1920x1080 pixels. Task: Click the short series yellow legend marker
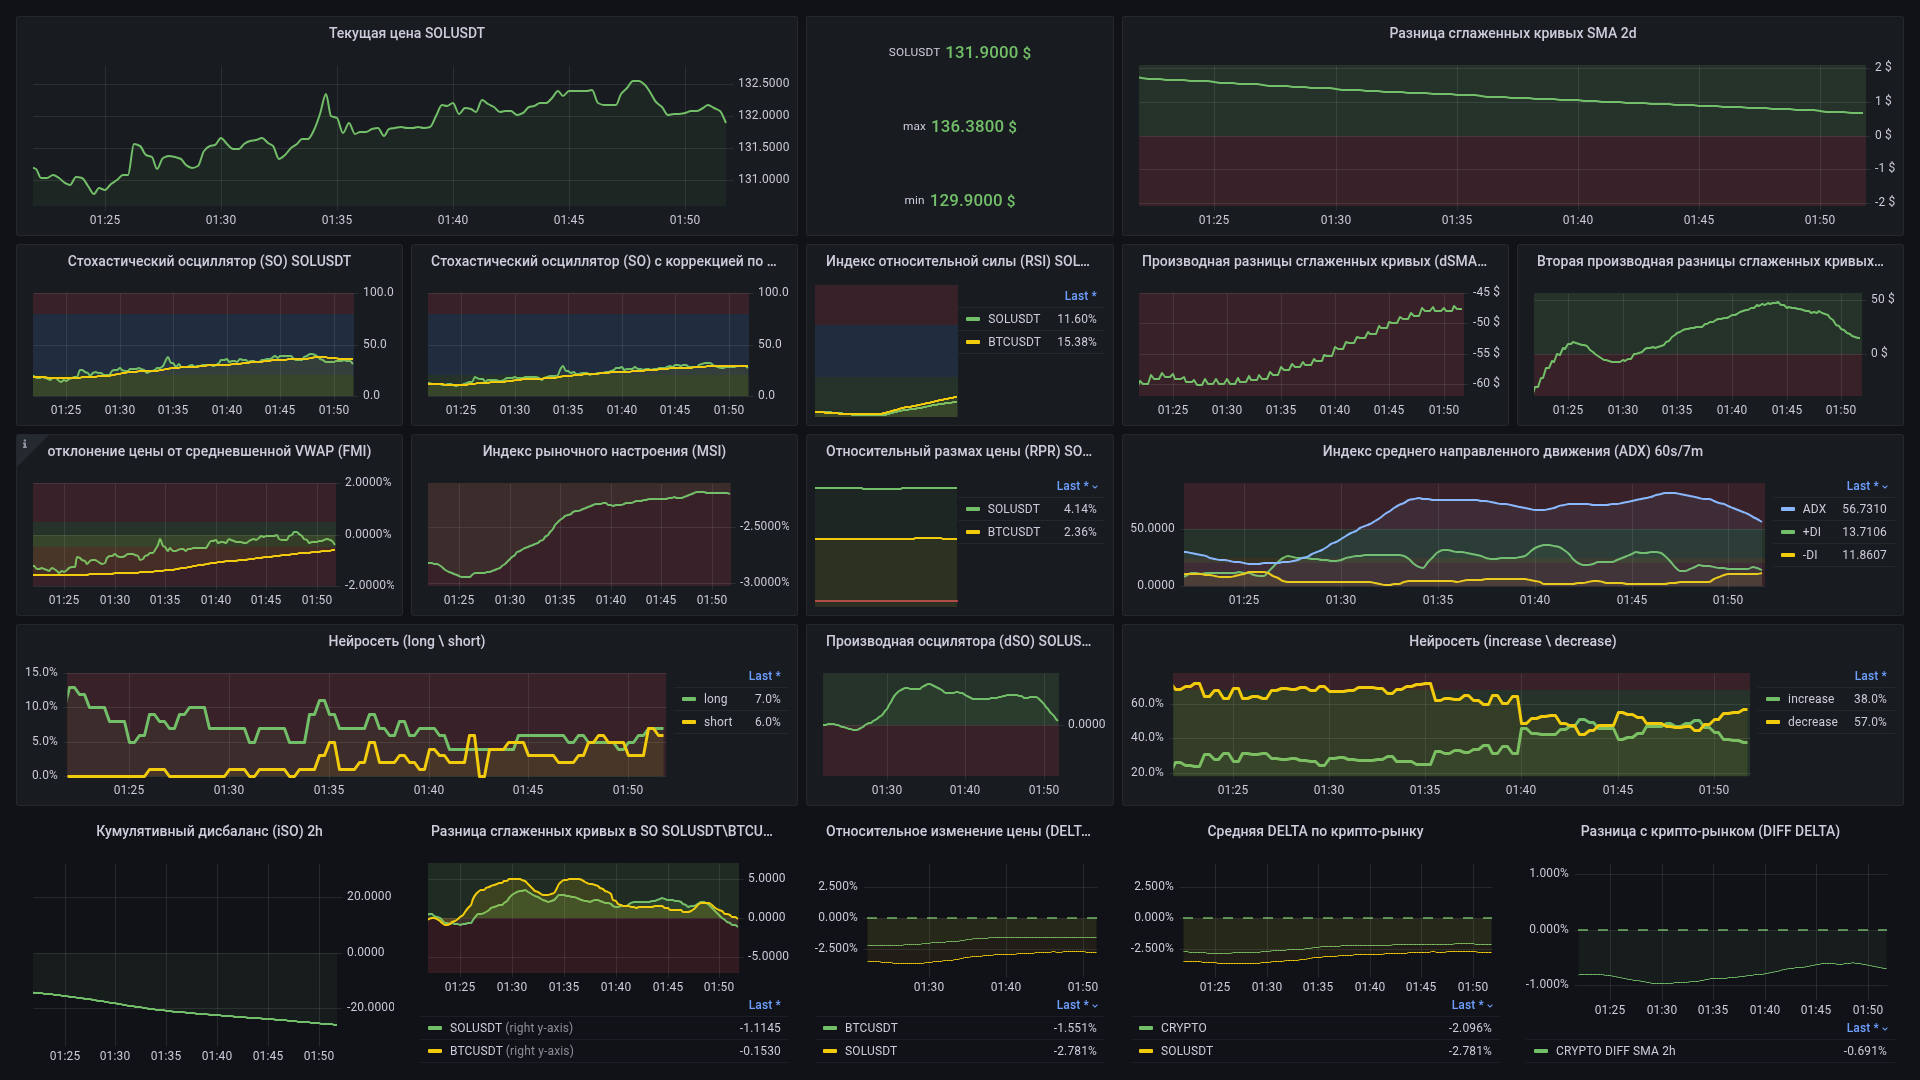click(689, 722)
